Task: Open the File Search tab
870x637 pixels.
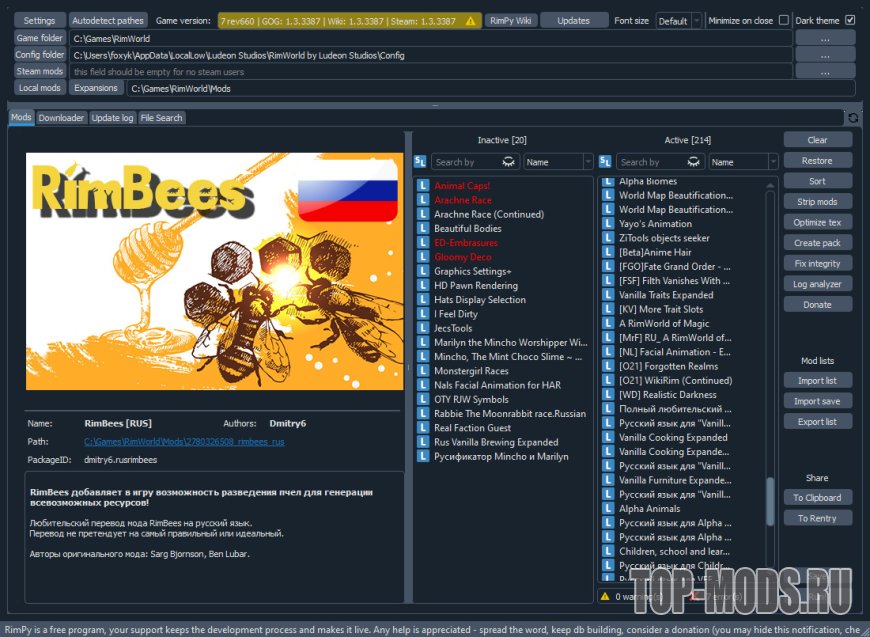Action: tap(161, 118)
